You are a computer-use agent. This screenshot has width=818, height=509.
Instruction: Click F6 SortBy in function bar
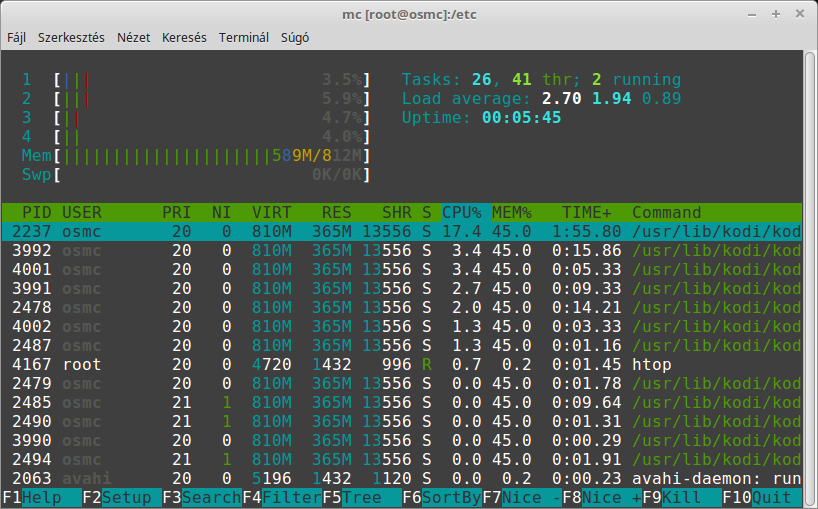[442, 498]
